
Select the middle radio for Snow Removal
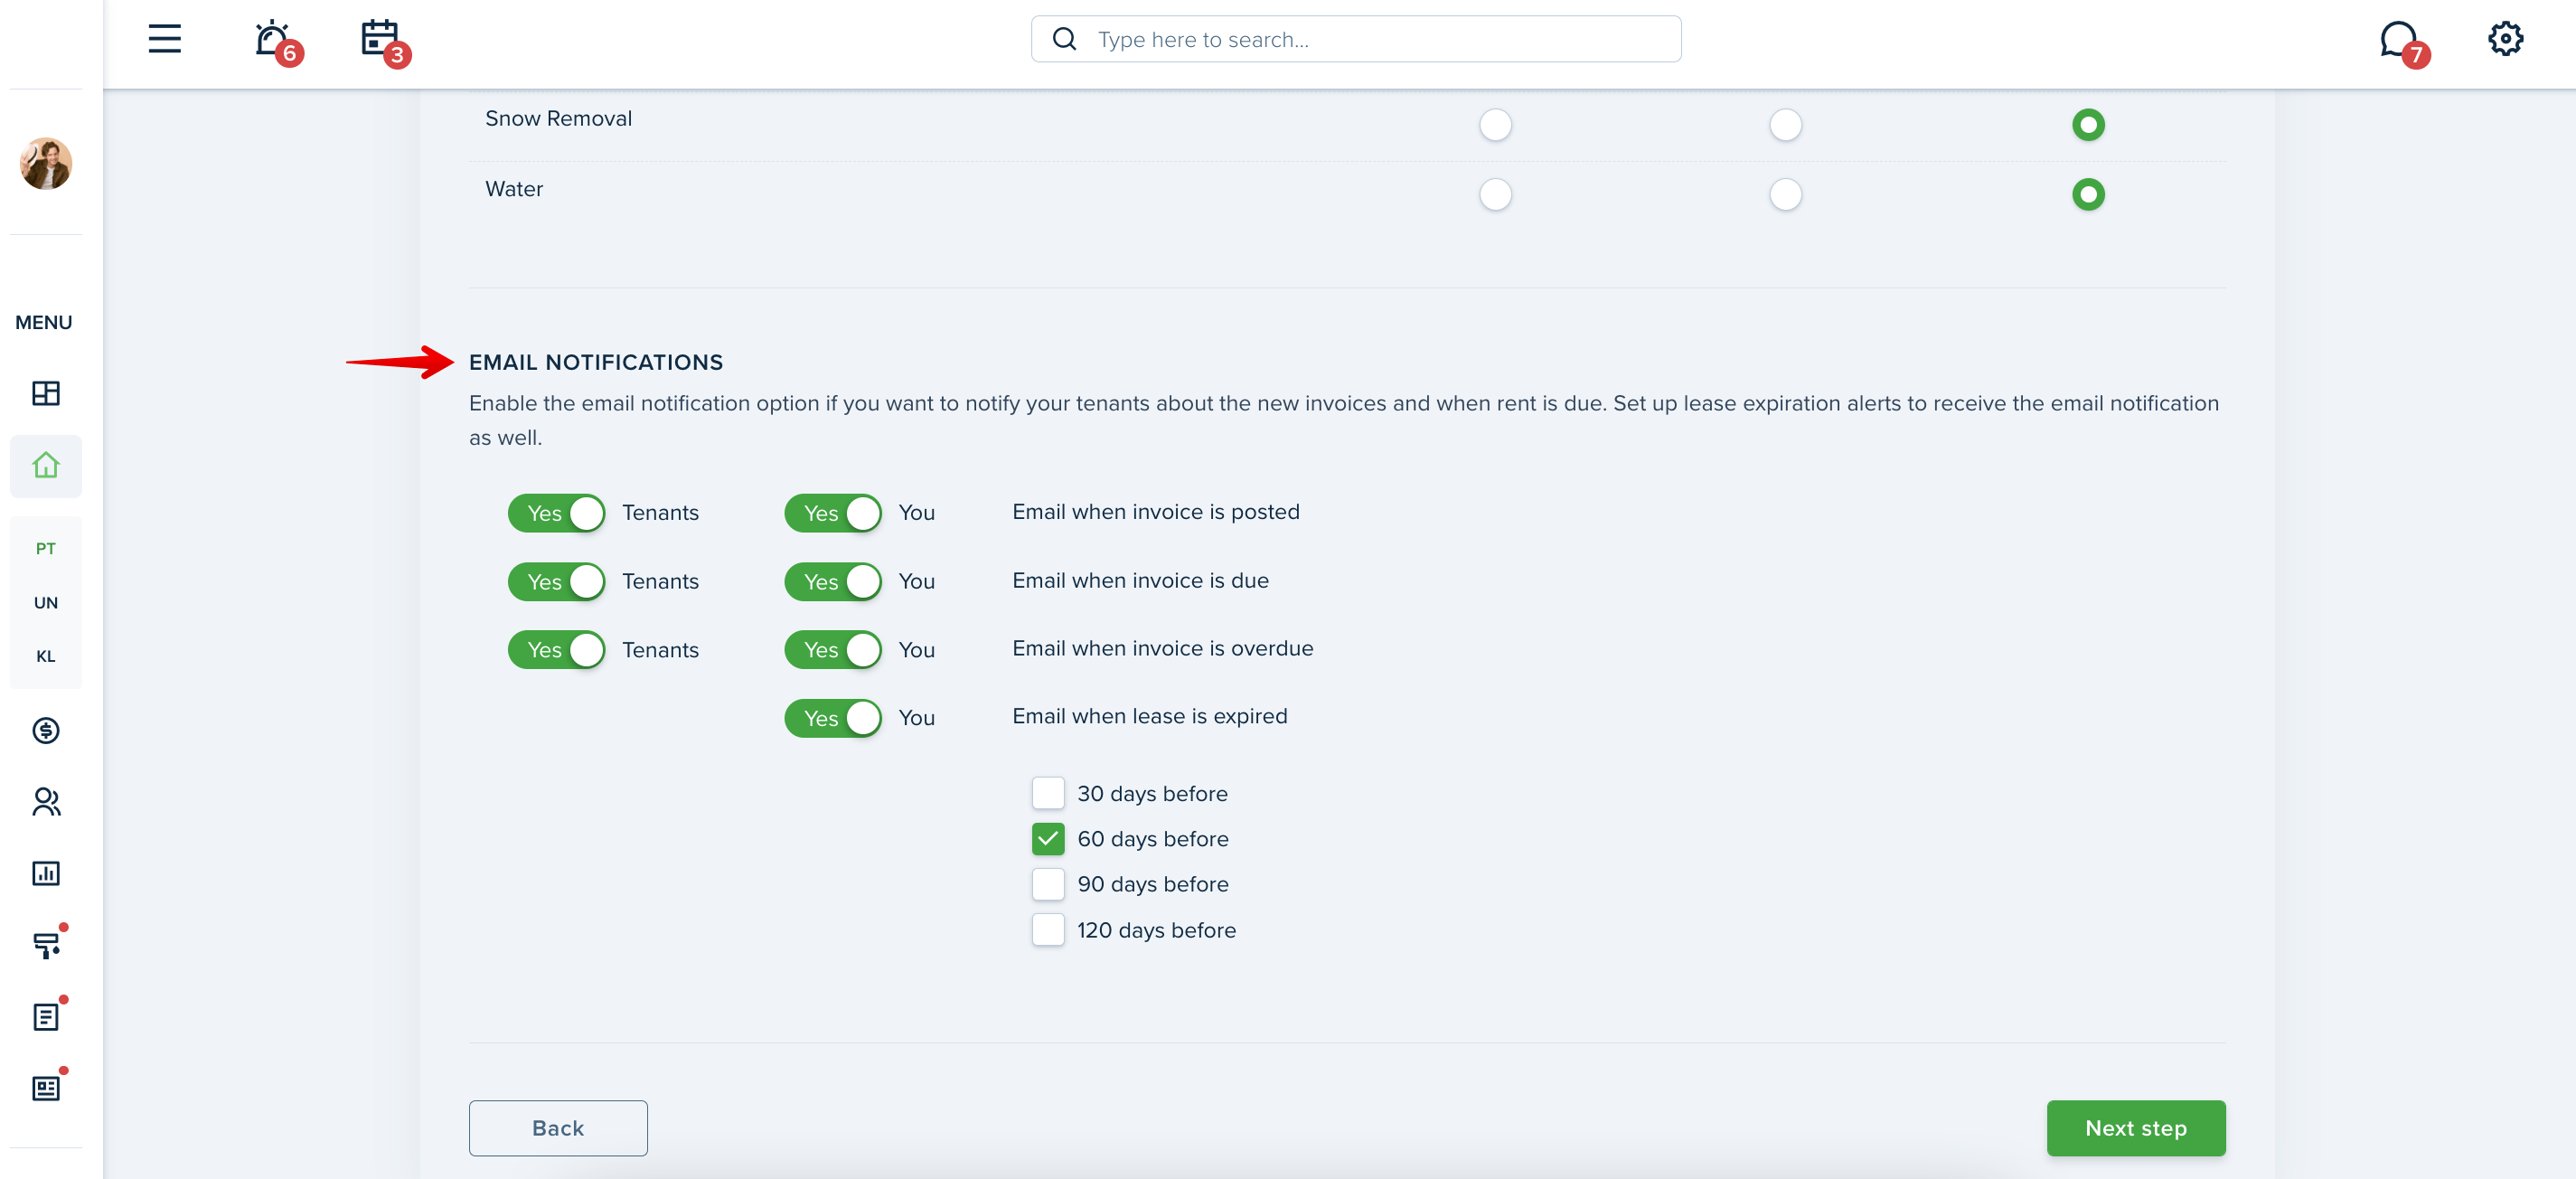tap(1785, 125)
